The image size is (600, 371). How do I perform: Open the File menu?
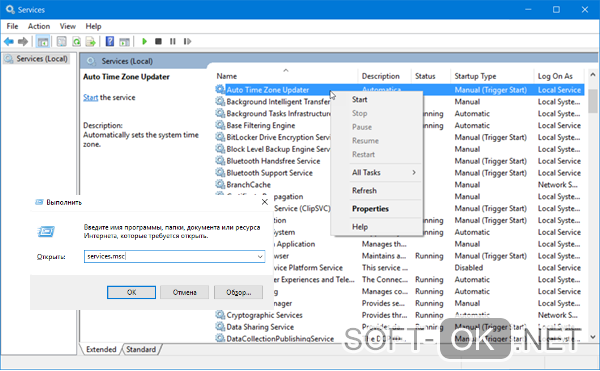point(12,26)
